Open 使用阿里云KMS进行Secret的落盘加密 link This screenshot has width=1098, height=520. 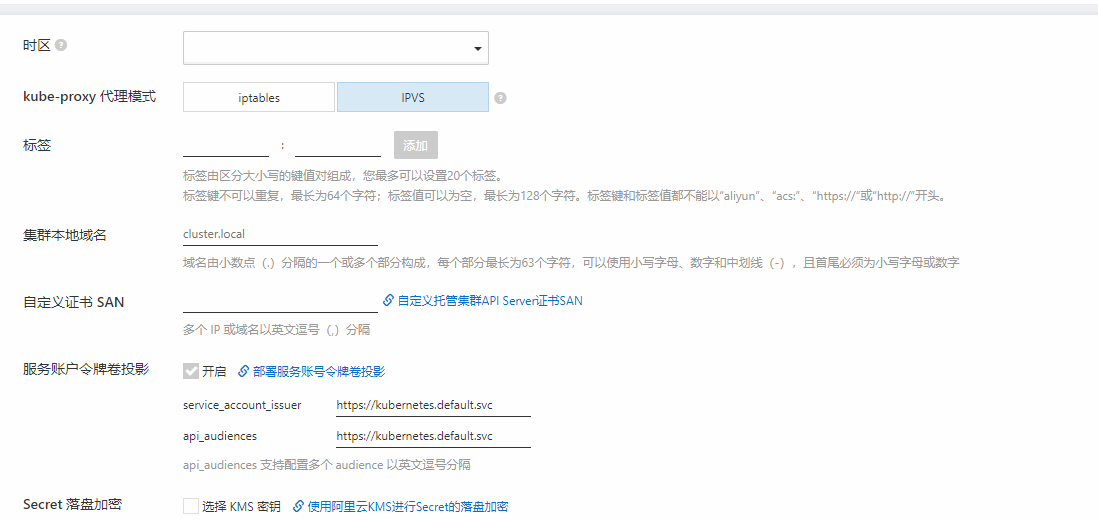pos(408,507)
